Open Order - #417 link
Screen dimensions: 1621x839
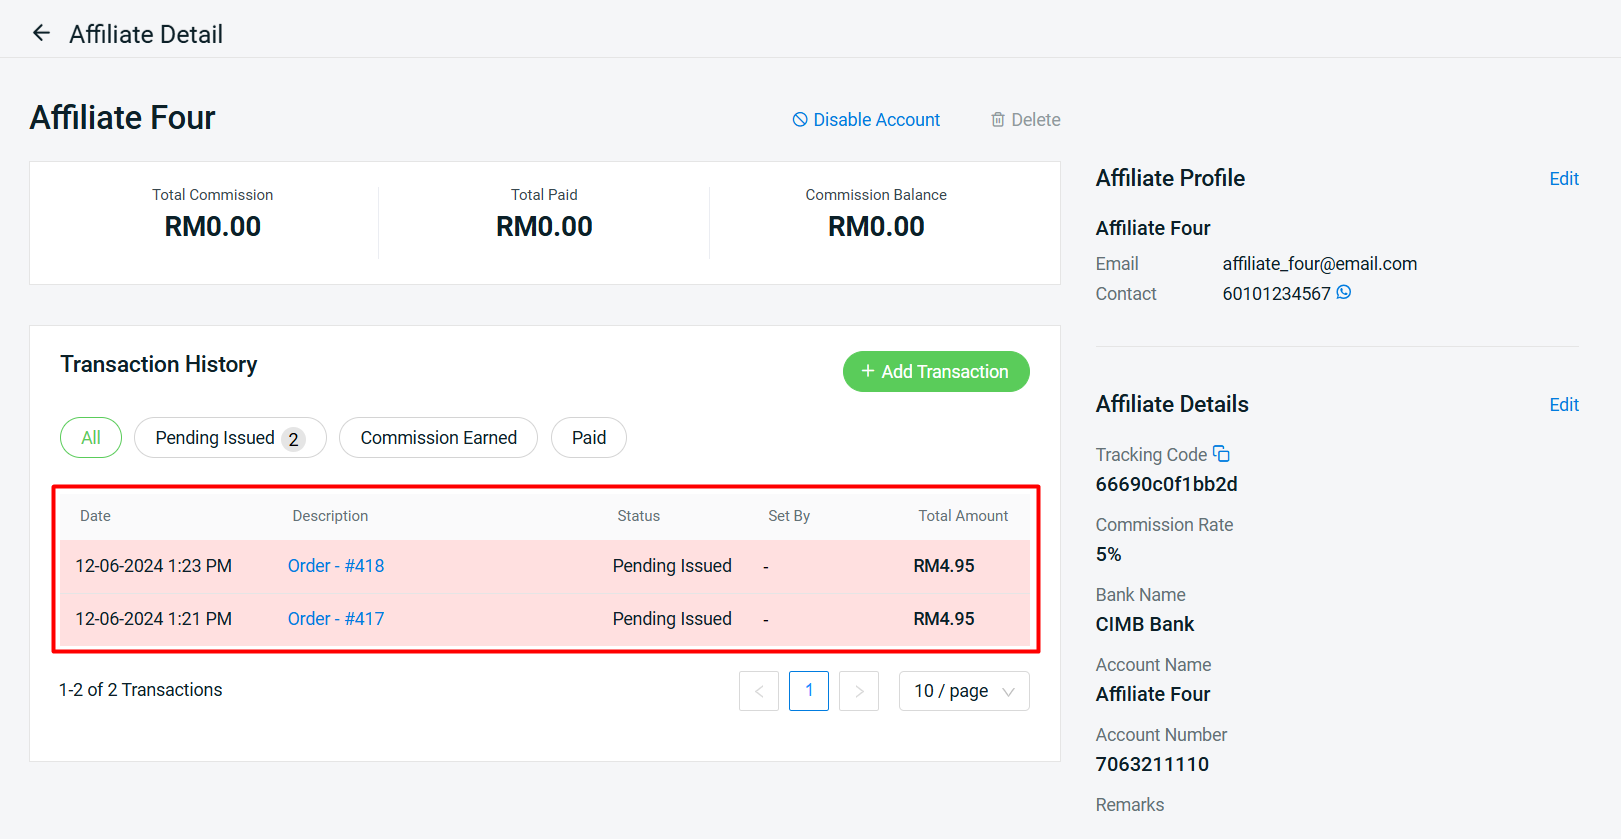coord(336,619)
